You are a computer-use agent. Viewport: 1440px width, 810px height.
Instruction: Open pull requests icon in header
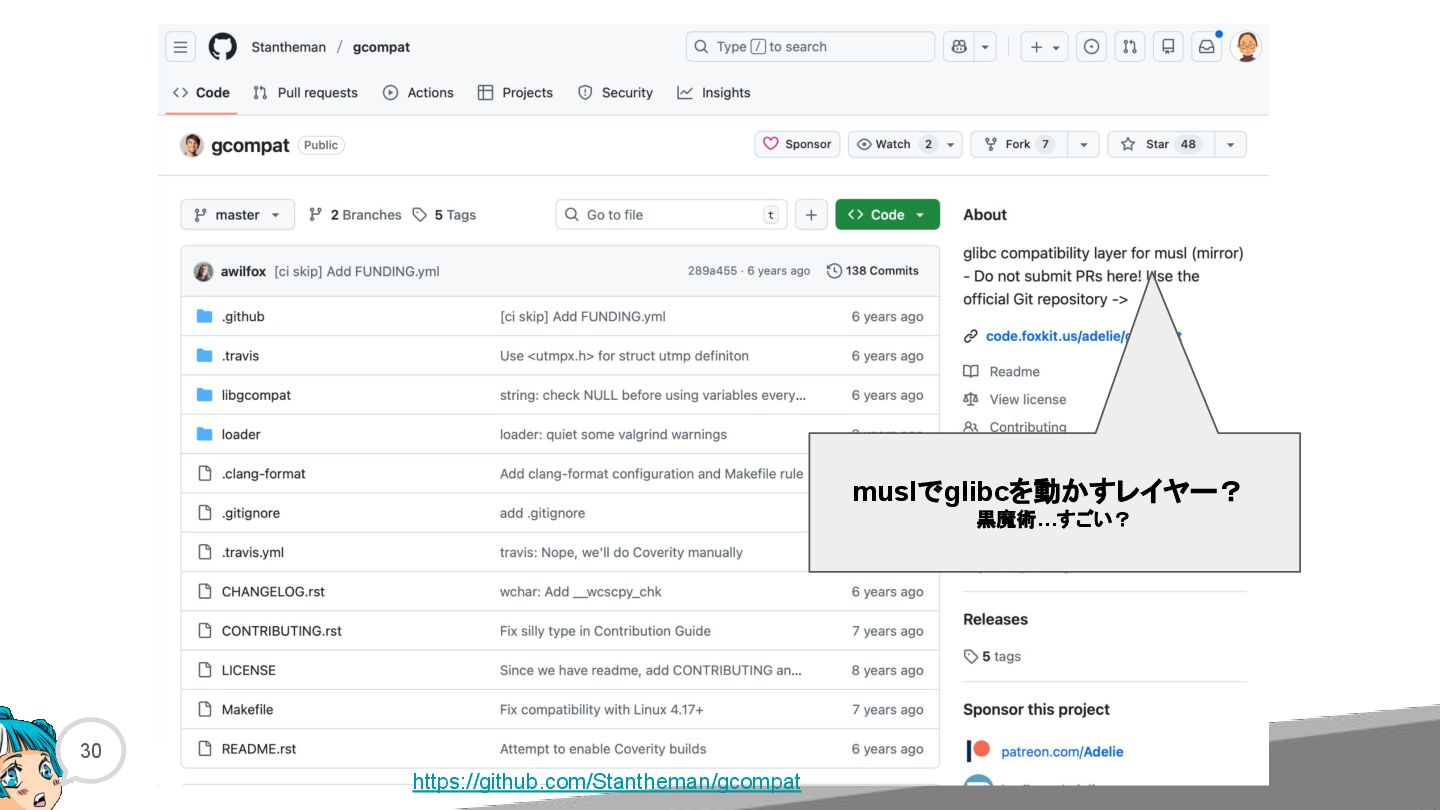click(1129, 47)
